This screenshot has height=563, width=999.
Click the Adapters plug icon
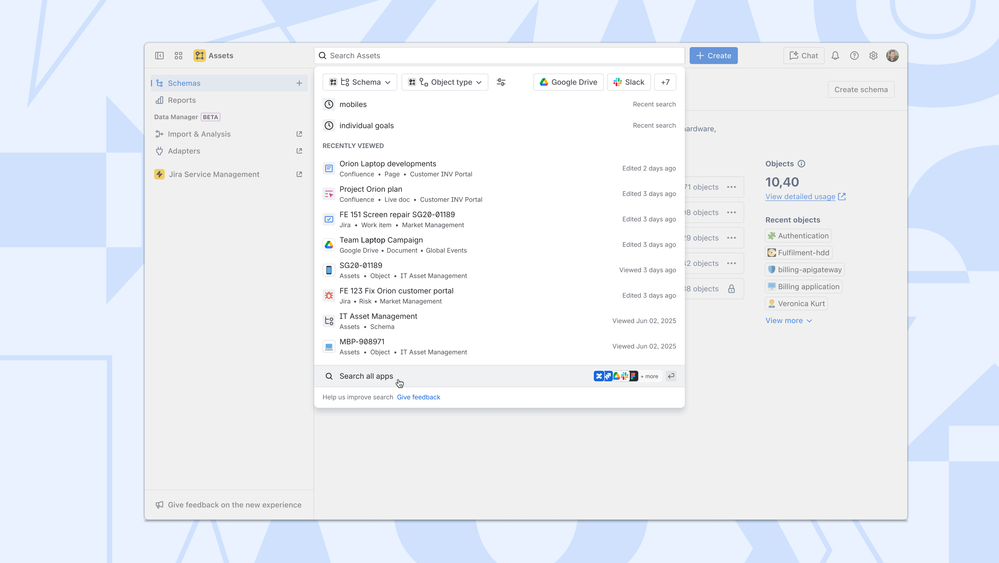[159, 151]
